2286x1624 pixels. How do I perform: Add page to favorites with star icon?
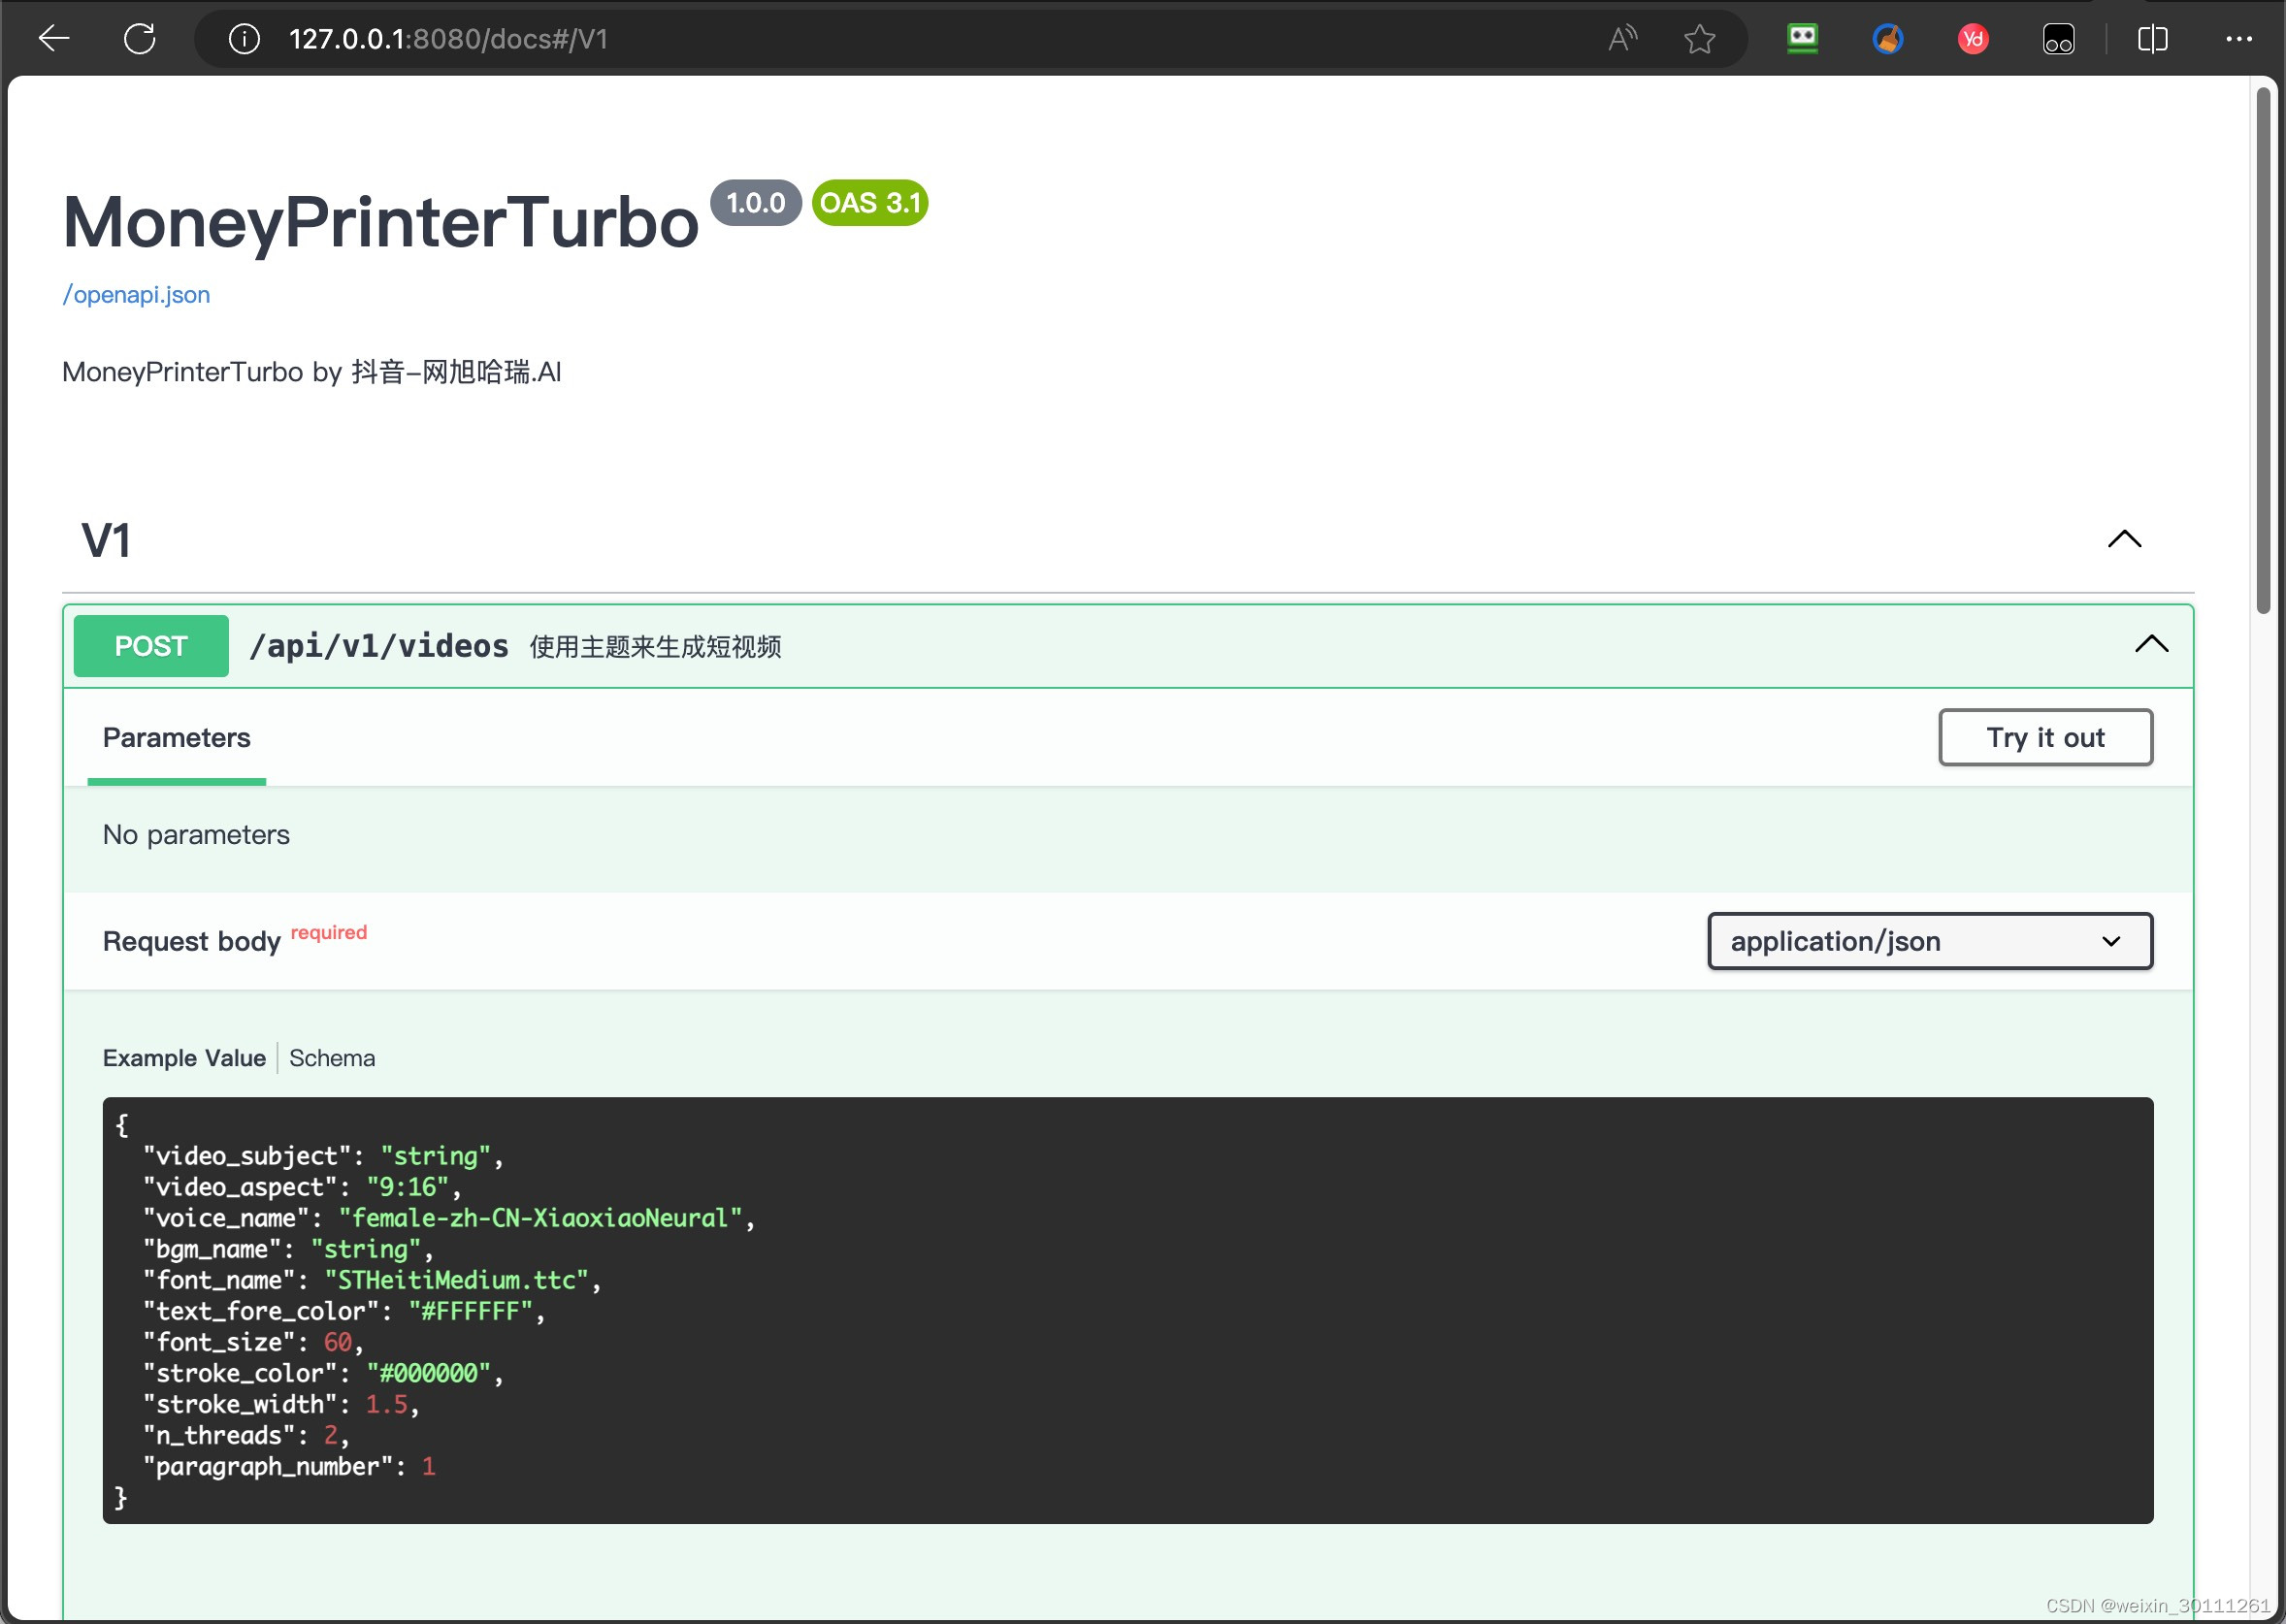point(1699,39)
